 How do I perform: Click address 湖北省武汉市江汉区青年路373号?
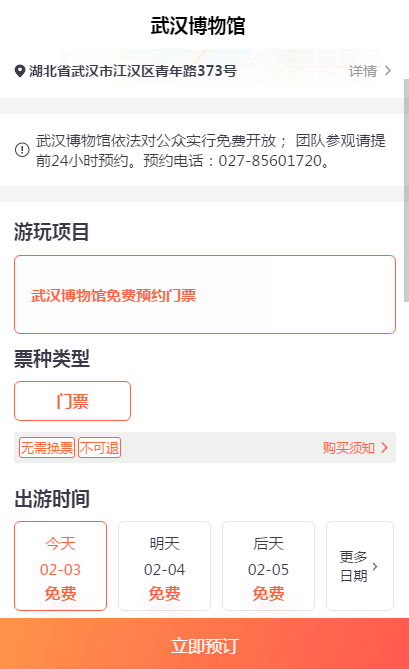click(x=133, y=71)
